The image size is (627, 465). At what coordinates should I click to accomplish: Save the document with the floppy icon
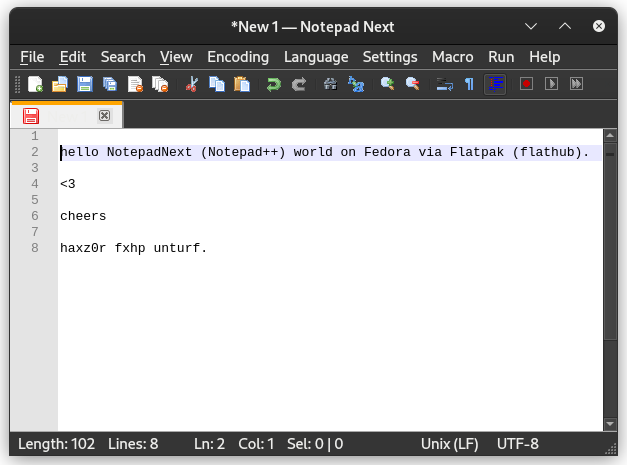pyautogui.click(x=85, y=85)
